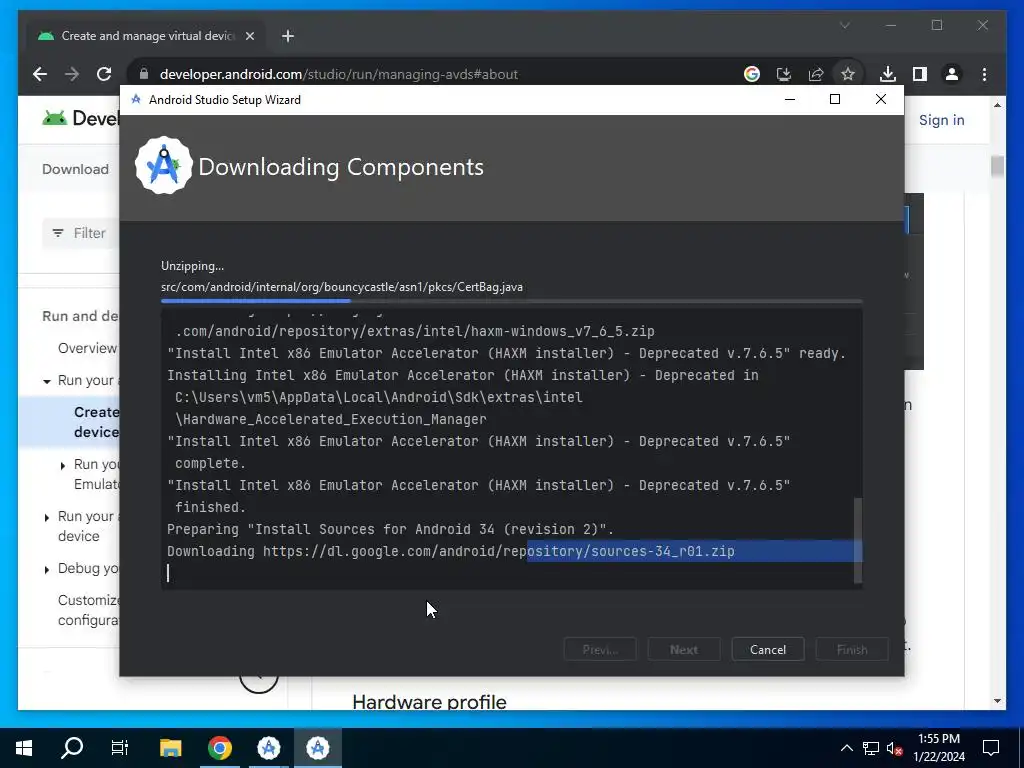Open Chrome tab search chevron
This screenshot has width=1024, height=768.
coord(844,25)
